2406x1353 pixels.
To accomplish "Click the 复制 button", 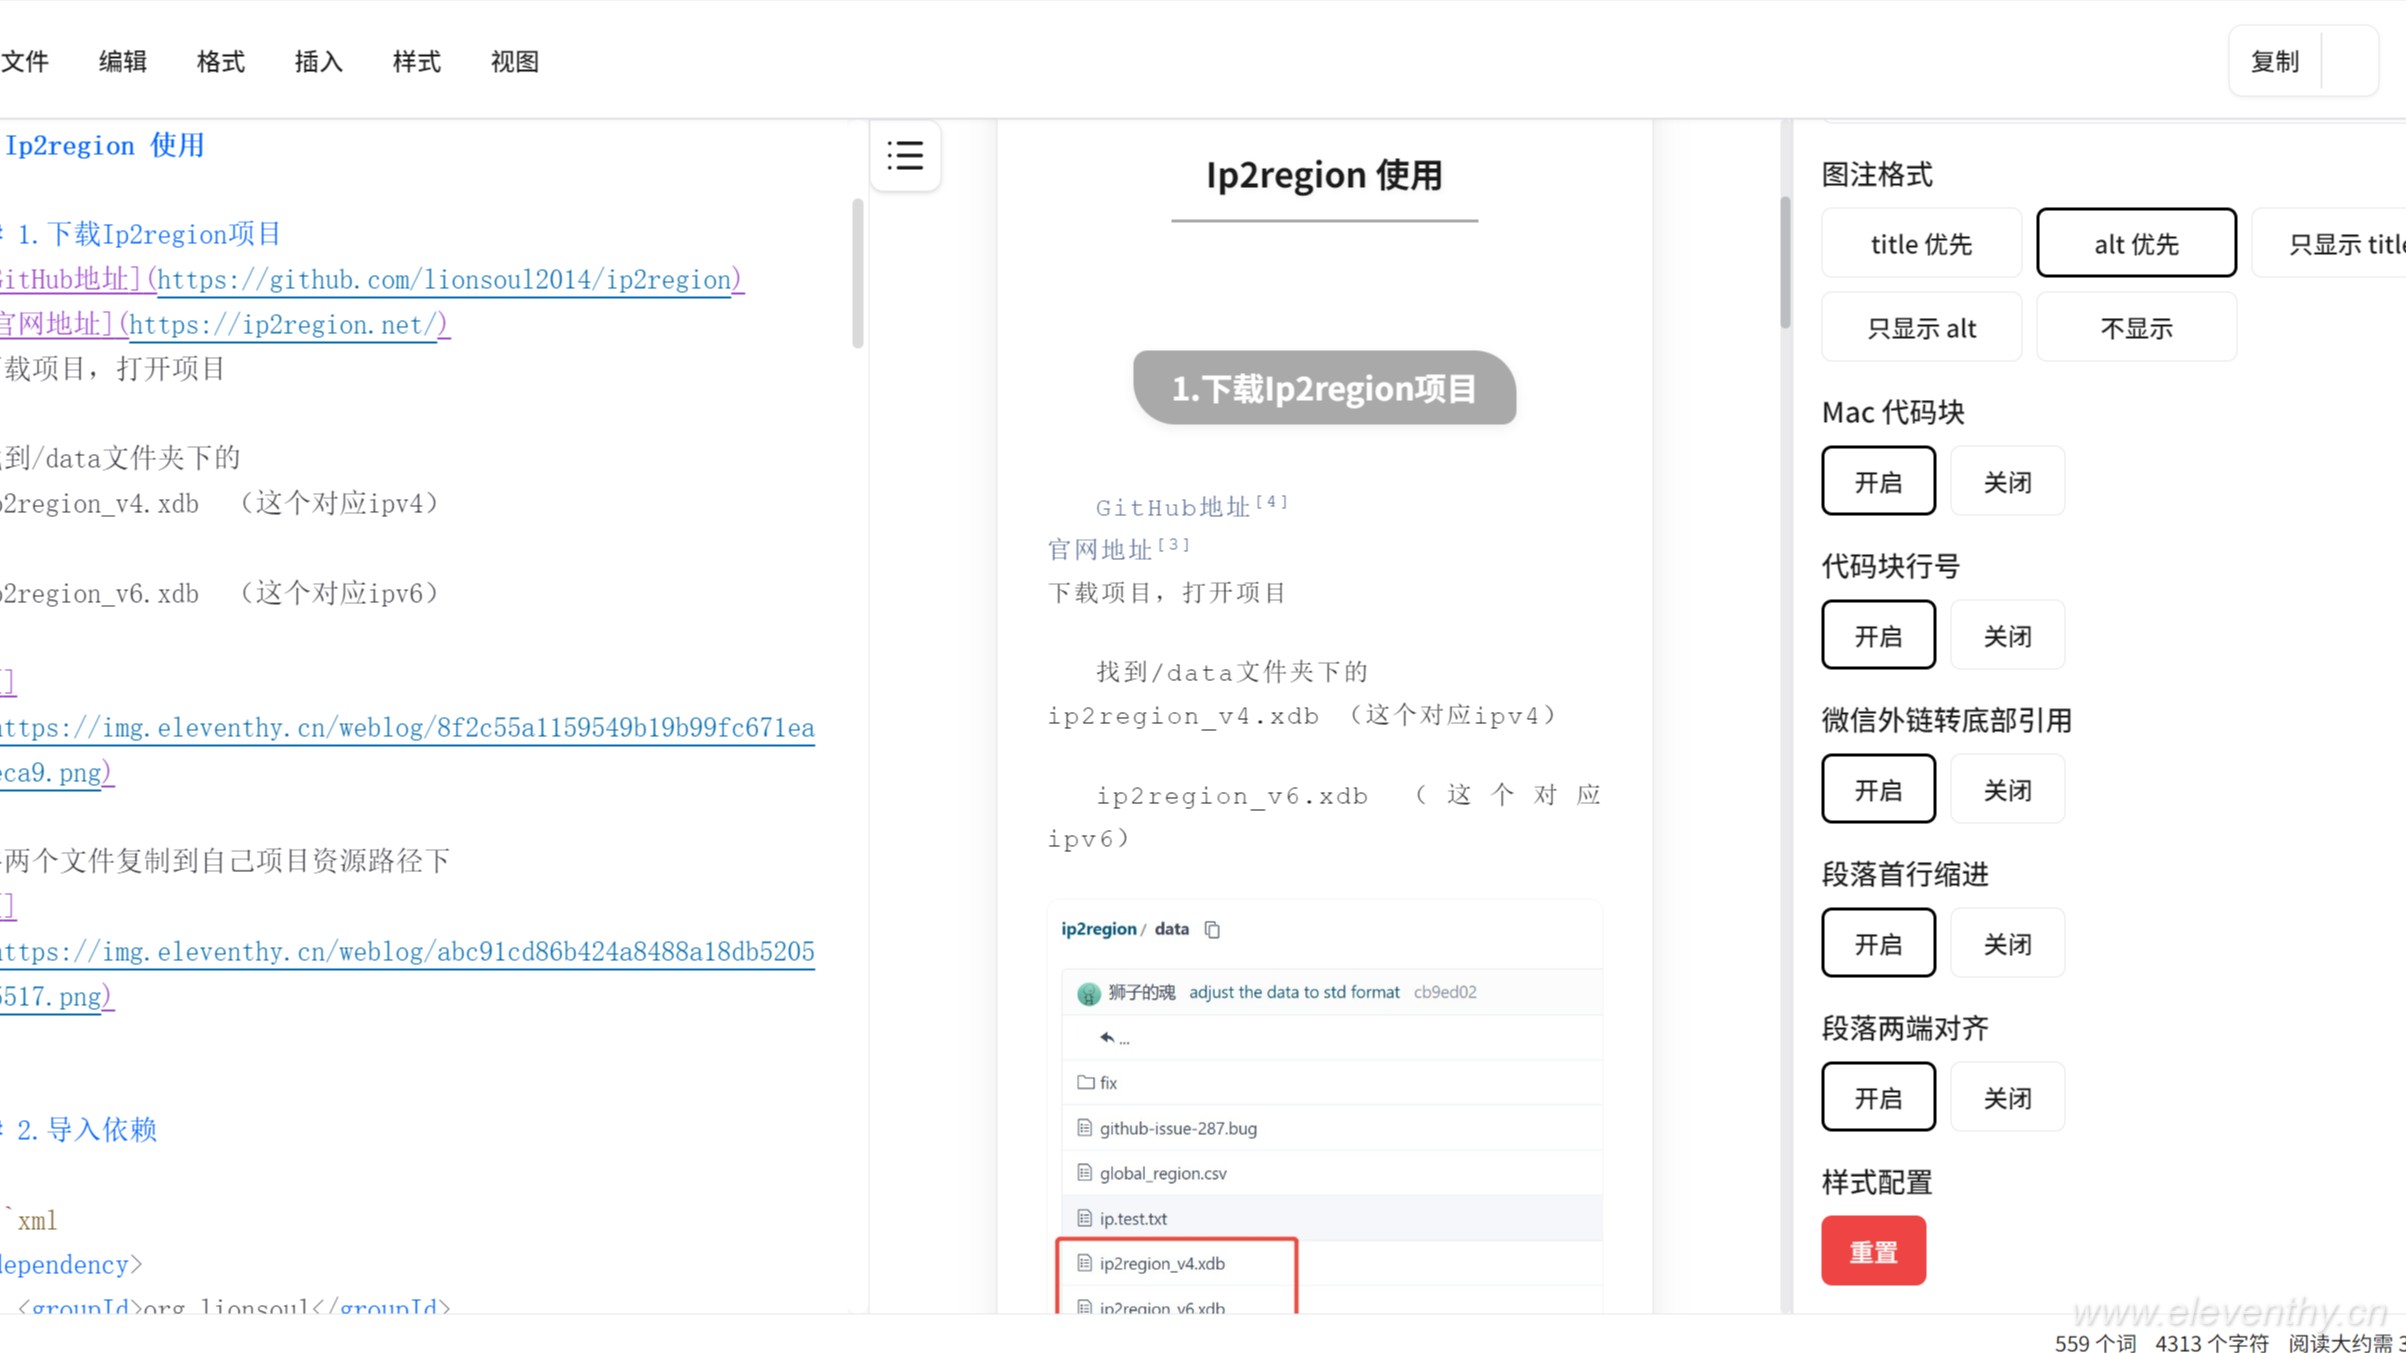I will (x=2275, y=62).
